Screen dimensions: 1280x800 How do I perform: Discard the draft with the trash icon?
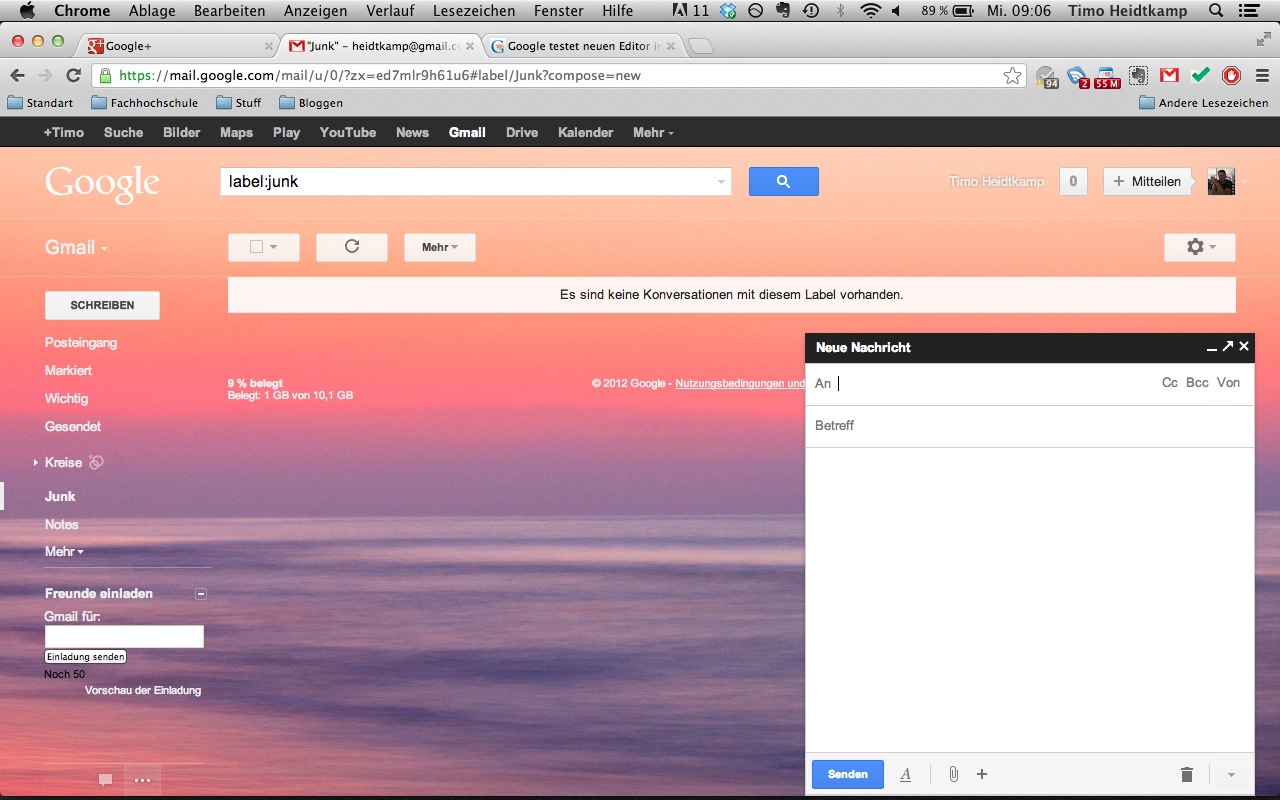(x=1186, y=774)
